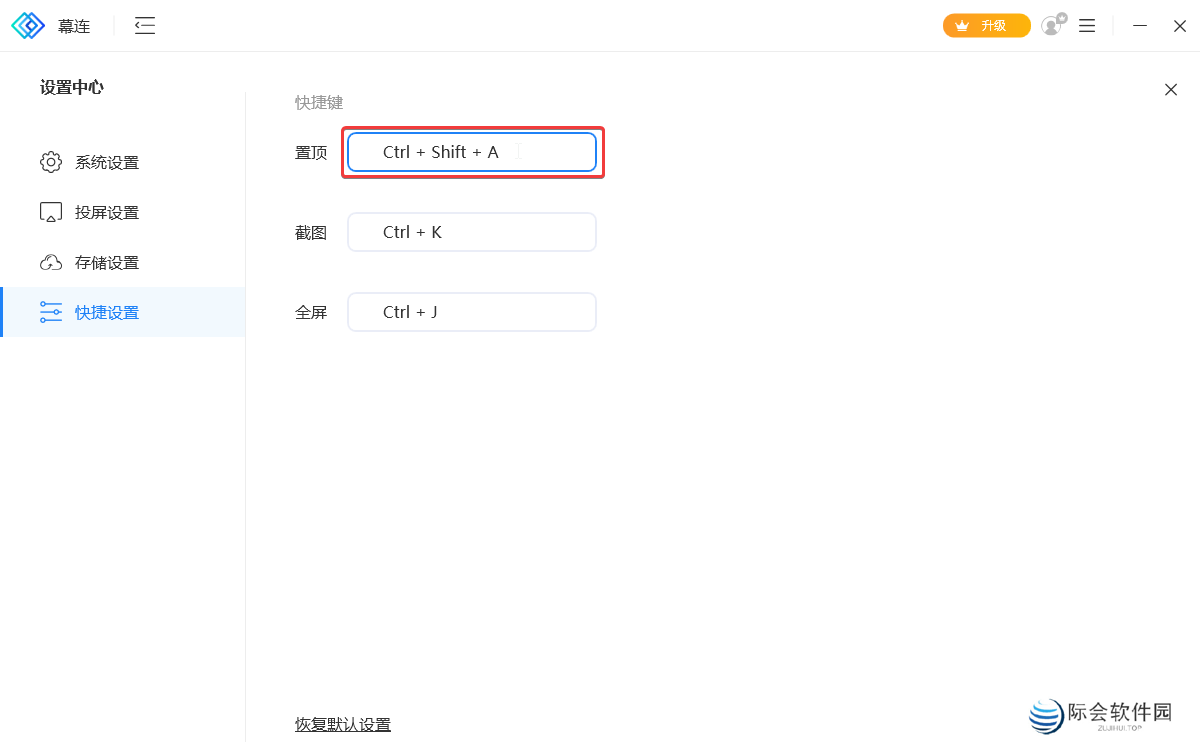The image size is (1200, 742).
Task: Open the user avatar profile
Action: (1050, 26)
